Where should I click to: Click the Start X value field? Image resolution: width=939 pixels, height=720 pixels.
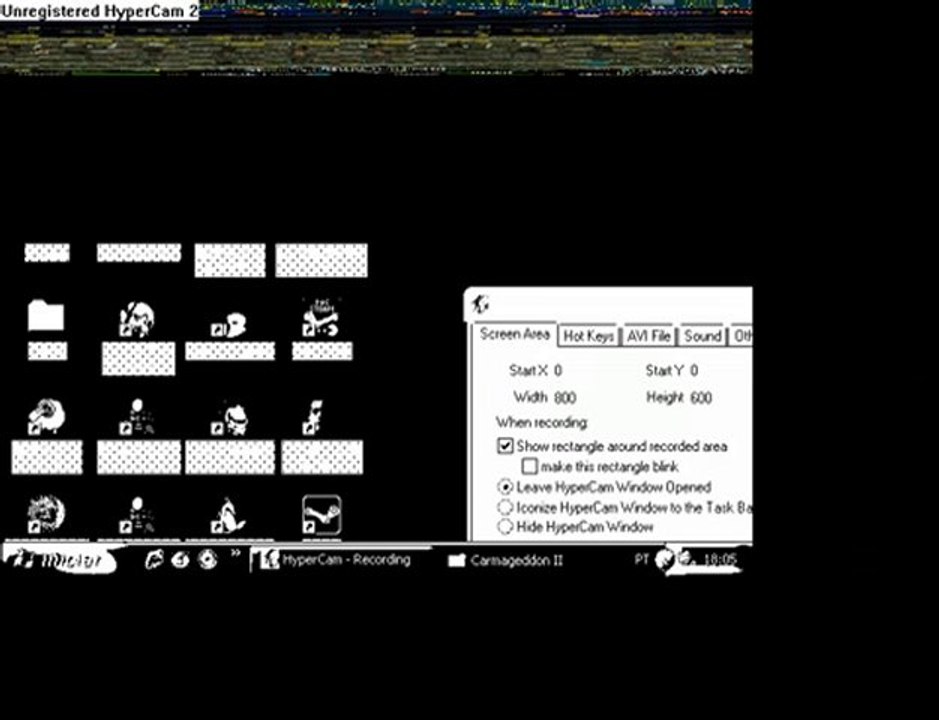(x=558, y=371)
